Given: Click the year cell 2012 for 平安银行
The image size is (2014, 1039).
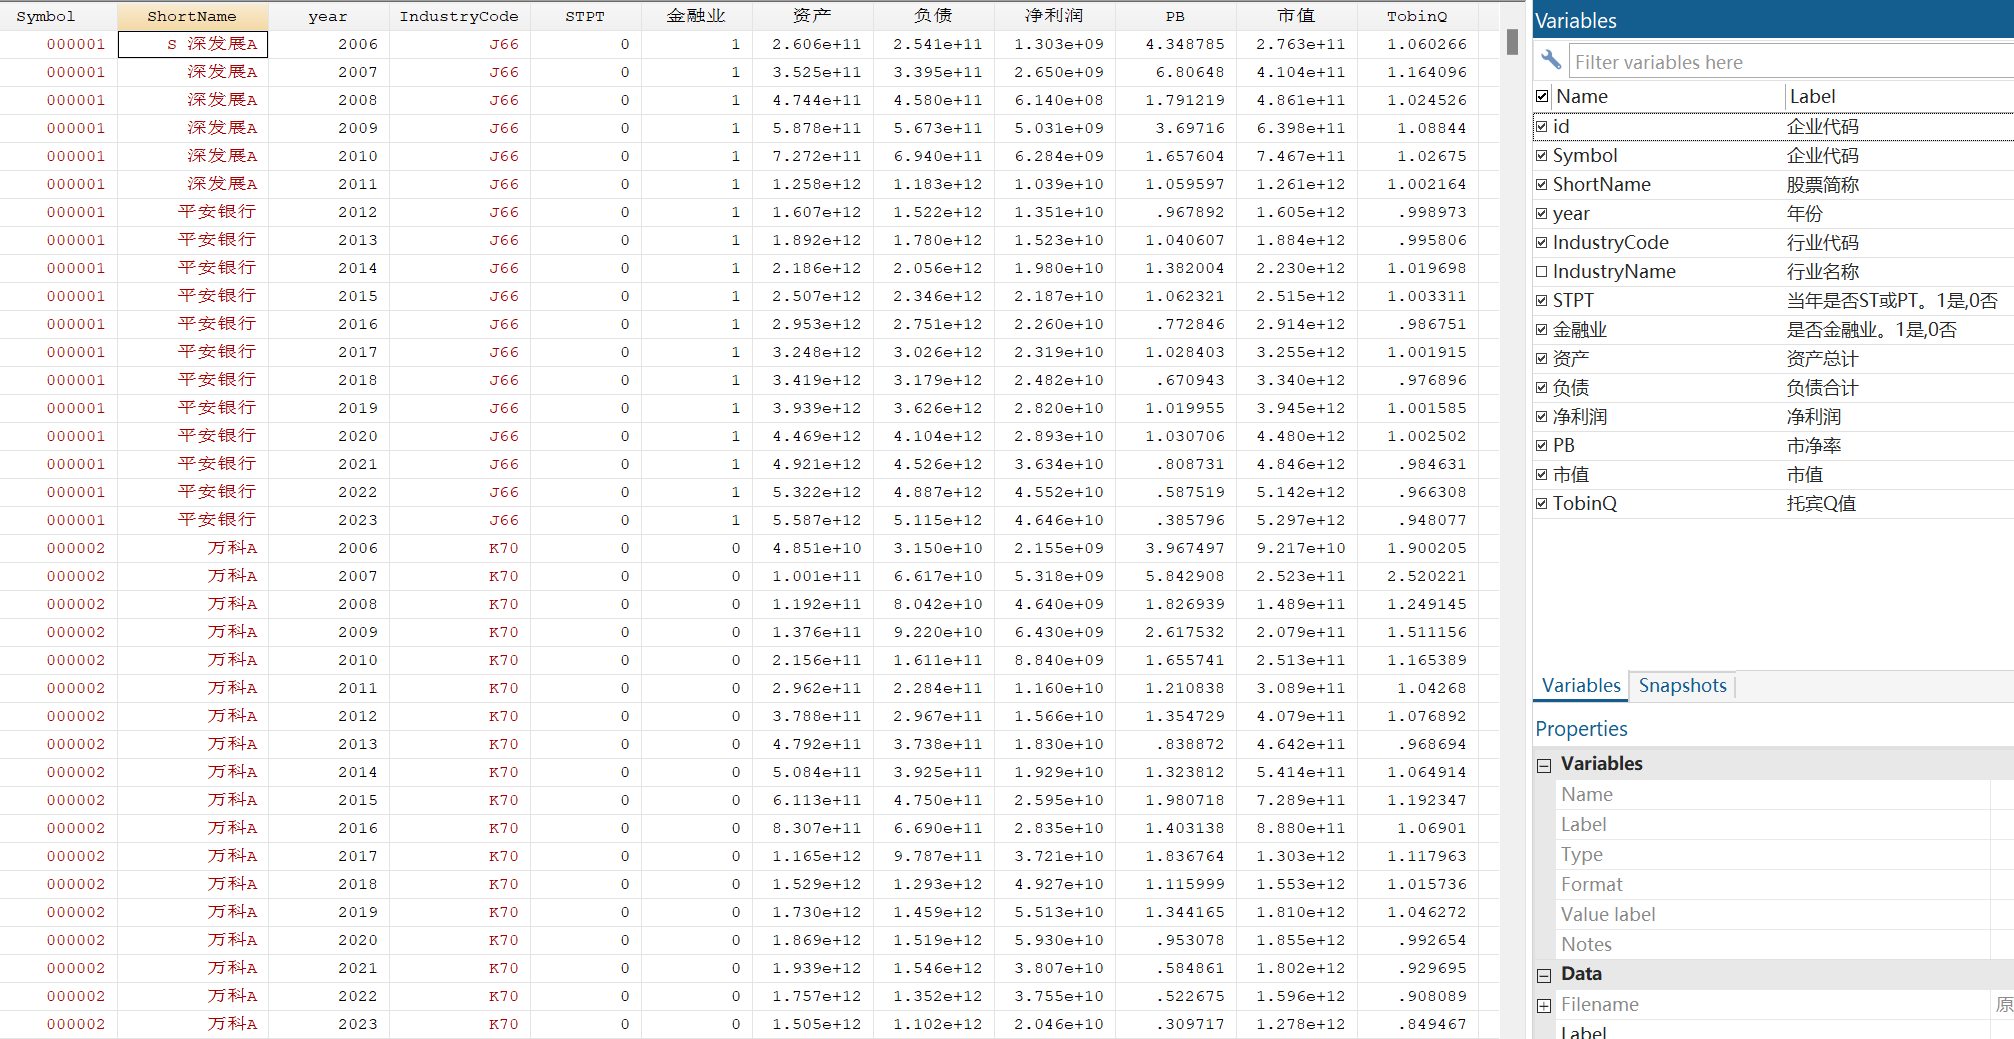Looking at the screenshot, I should coord(328,212).
